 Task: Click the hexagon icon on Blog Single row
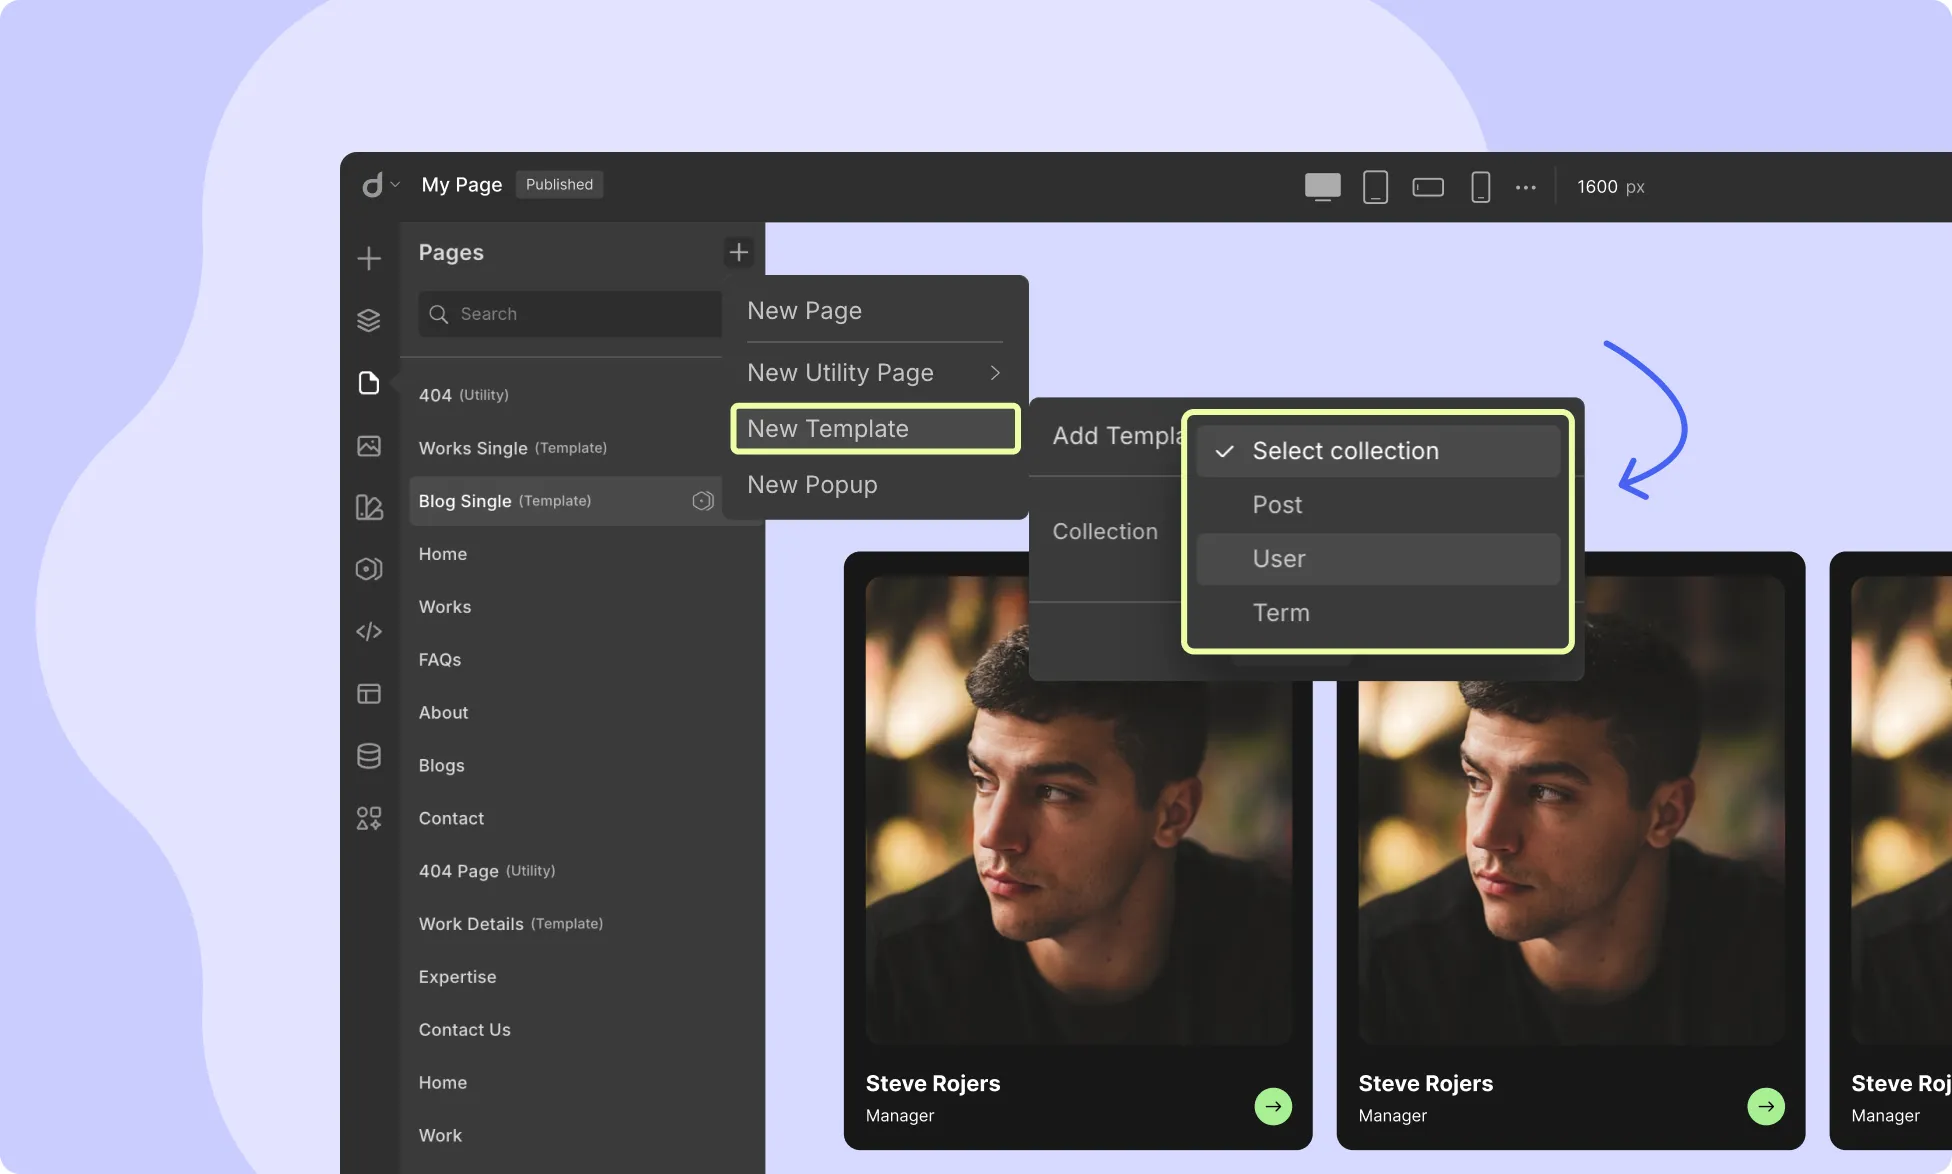click(x=703, y=501)
